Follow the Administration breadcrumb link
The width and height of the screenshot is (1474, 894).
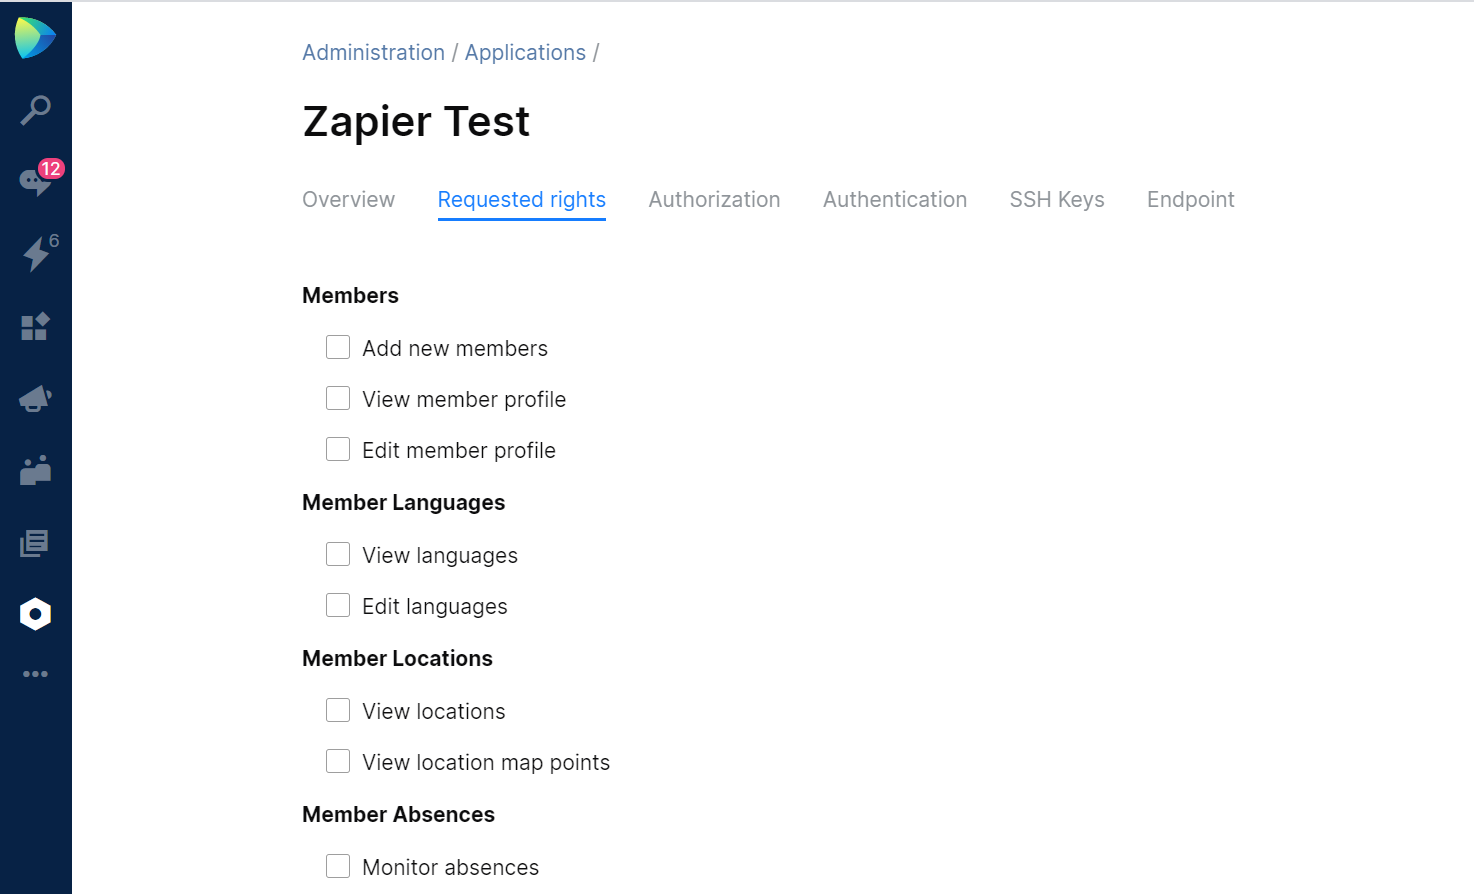(373, 53)
